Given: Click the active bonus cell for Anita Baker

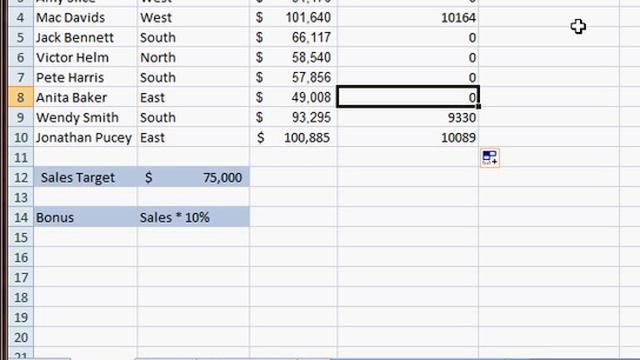Looking at the screenshot, I should [408, 98].
